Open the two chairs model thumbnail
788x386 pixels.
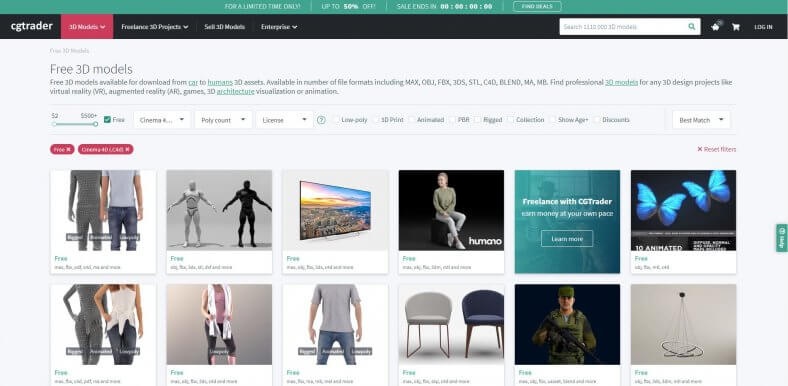451,324
